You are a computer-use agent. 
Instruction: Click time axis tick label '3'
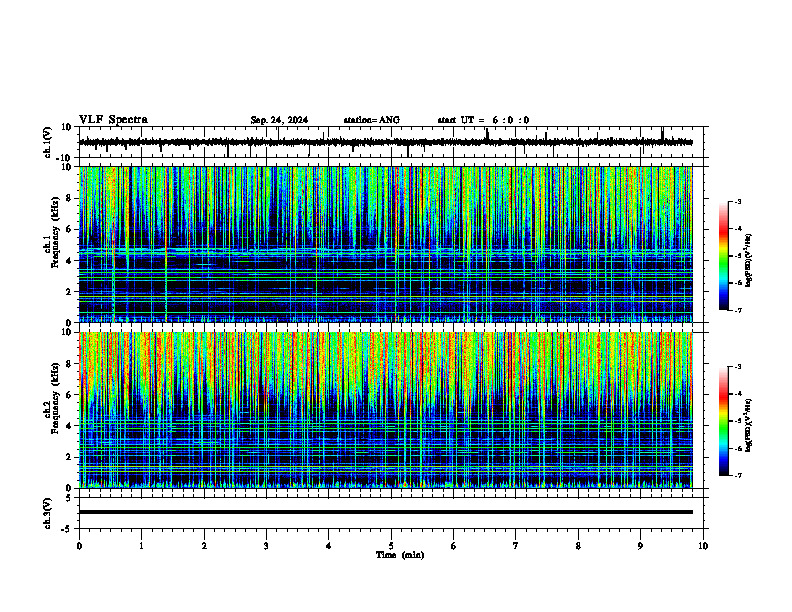click(x=266, y=546)
